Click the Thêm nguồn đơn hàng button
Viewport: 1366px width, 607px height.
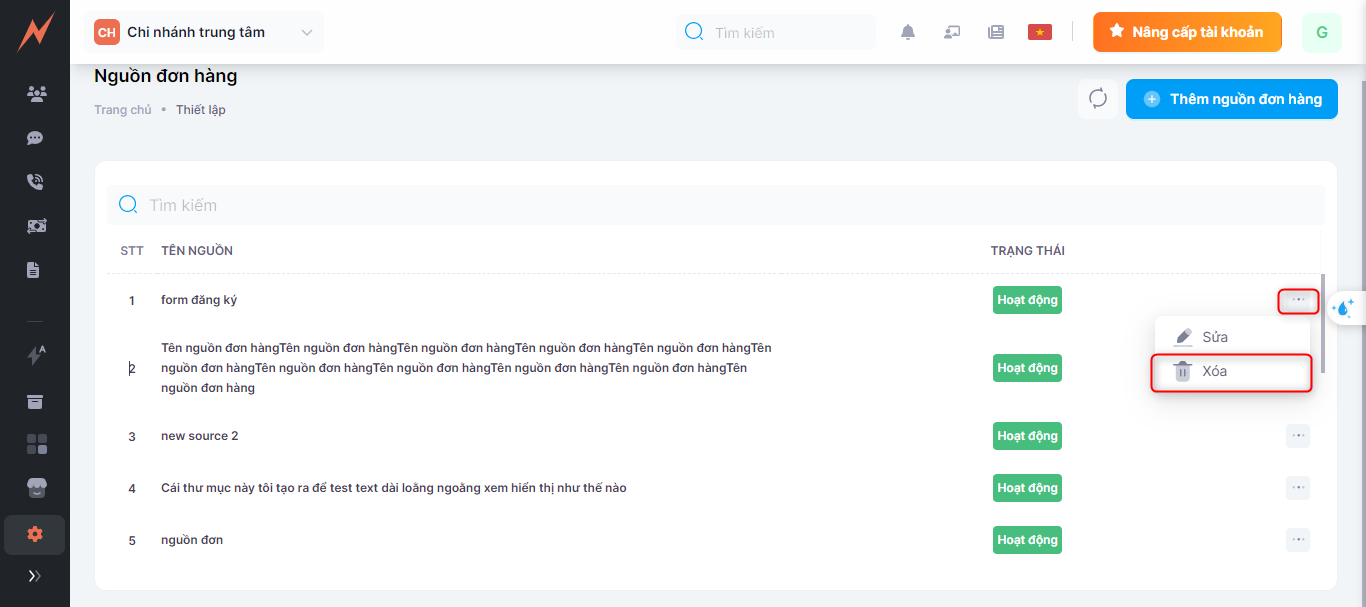click(x=1232, y=99)
